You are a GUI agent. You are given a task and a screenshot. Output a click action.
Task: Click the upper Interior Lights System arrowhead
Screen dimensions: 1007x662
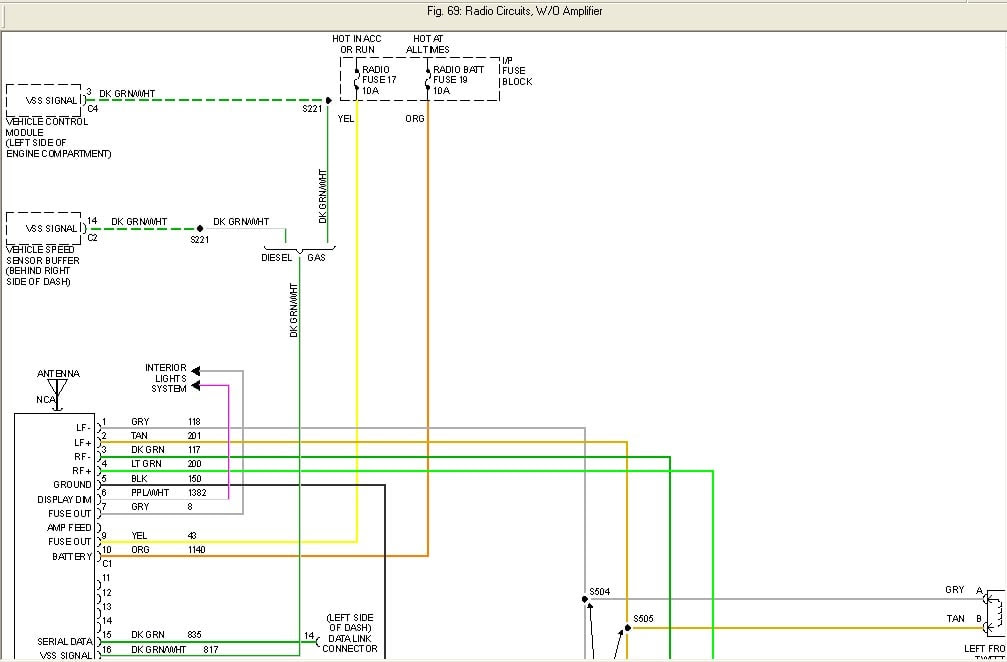(196, 369)
